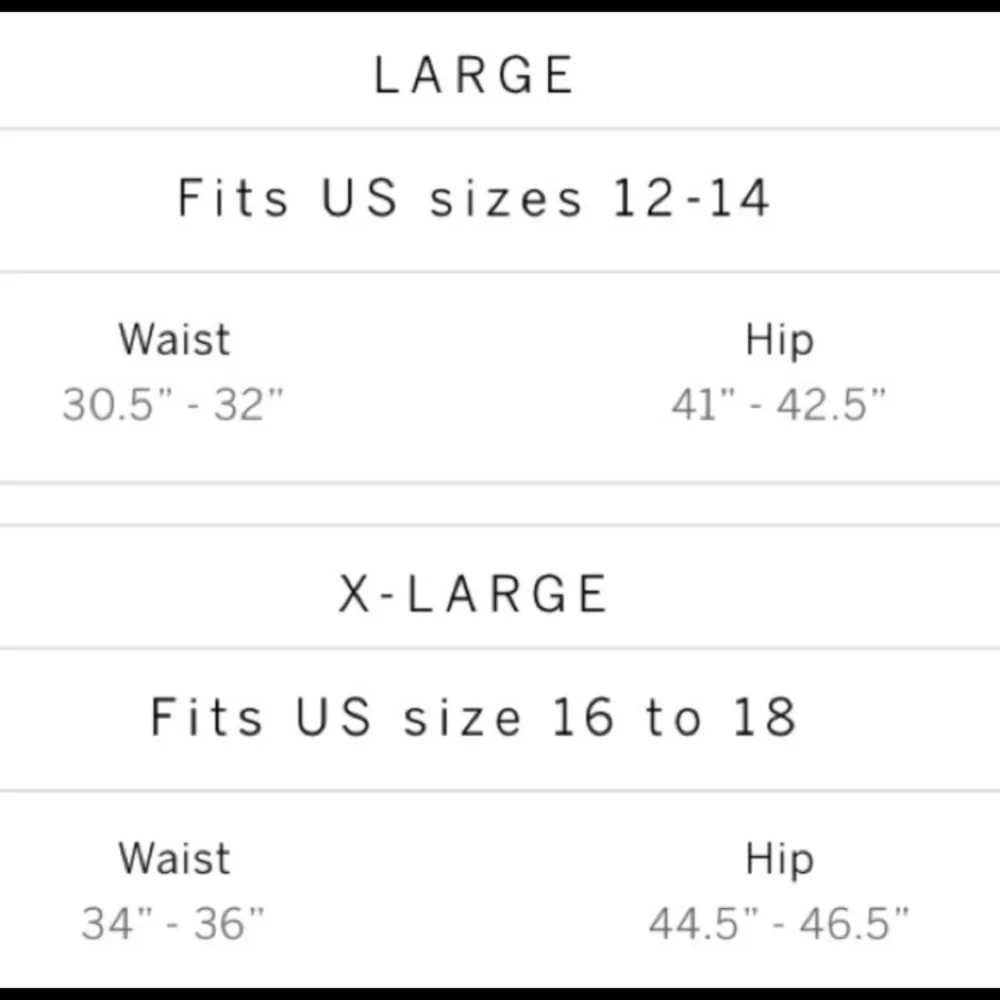1000x1000 pixels.
Task: Select the 'Fits US sizes 12-14' text
Action: tap(473, 198)
